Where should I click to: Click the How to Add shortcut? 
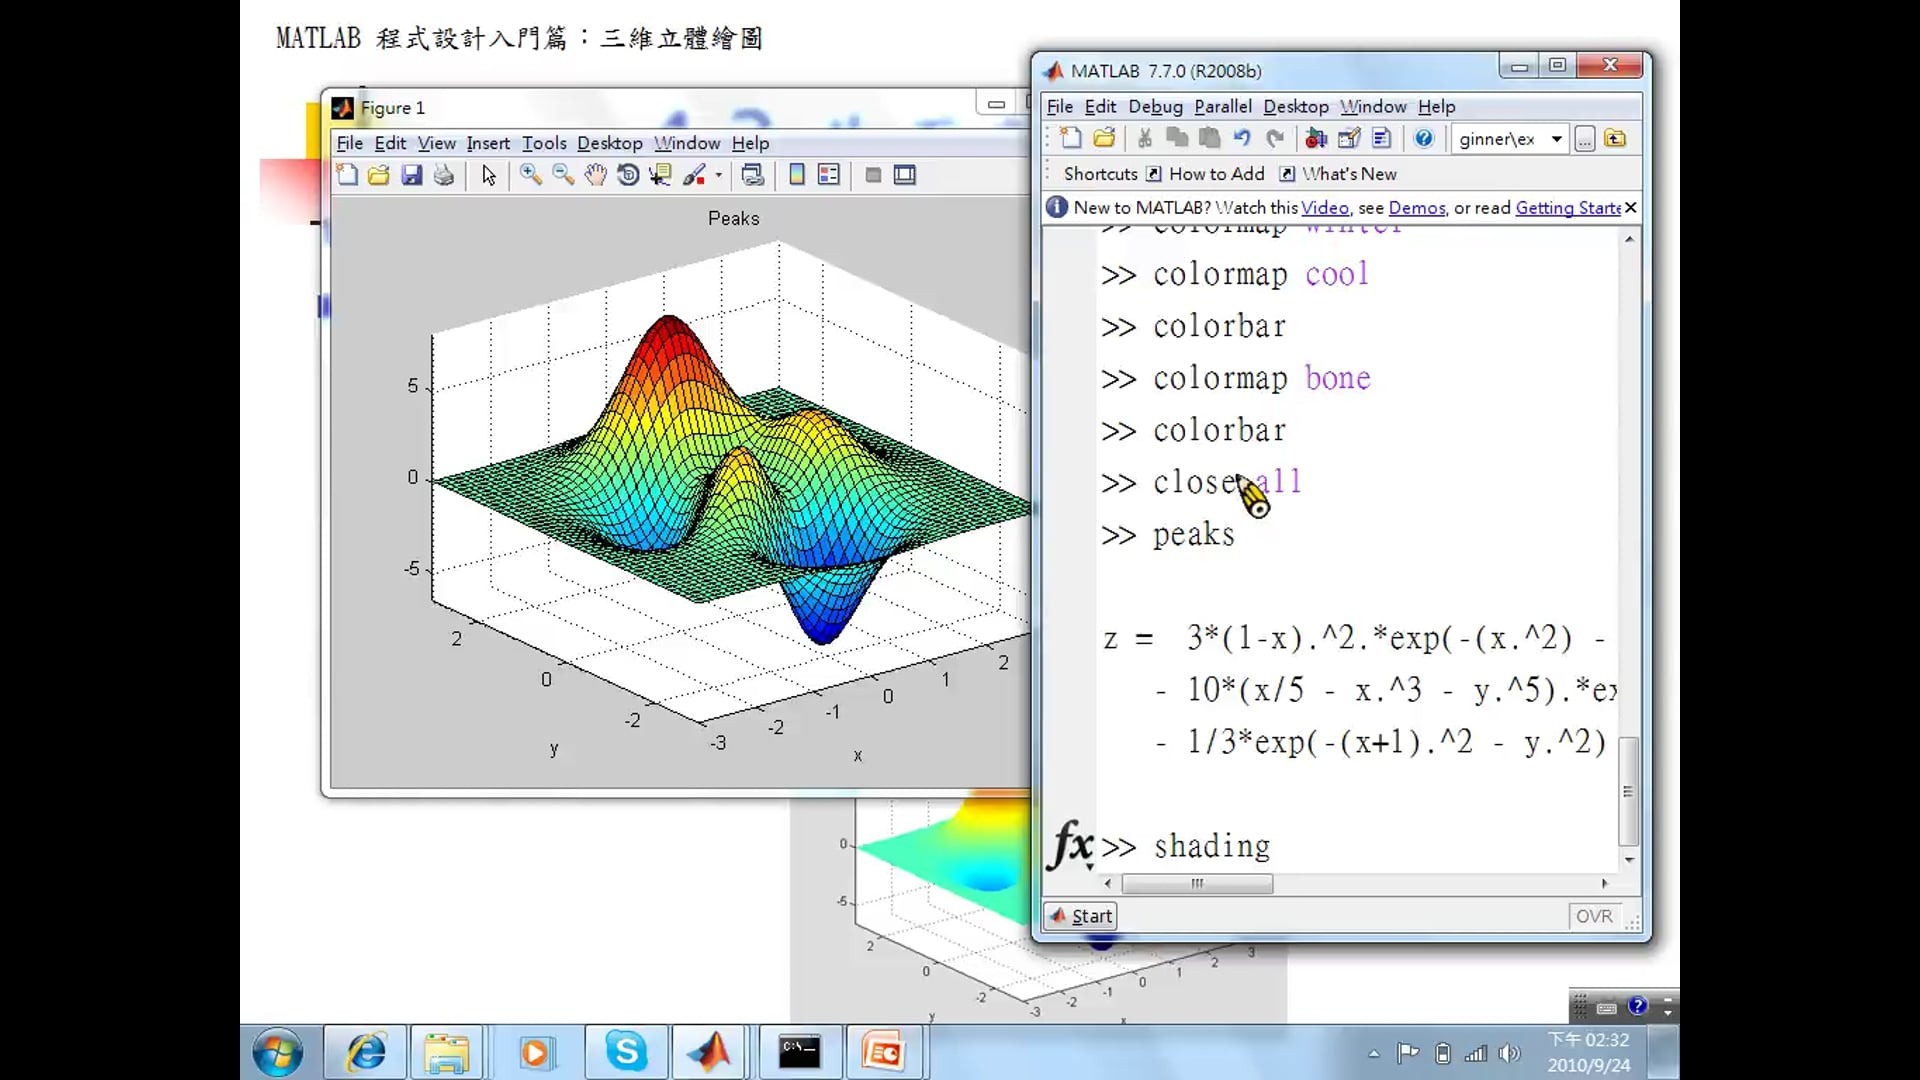1216,174
